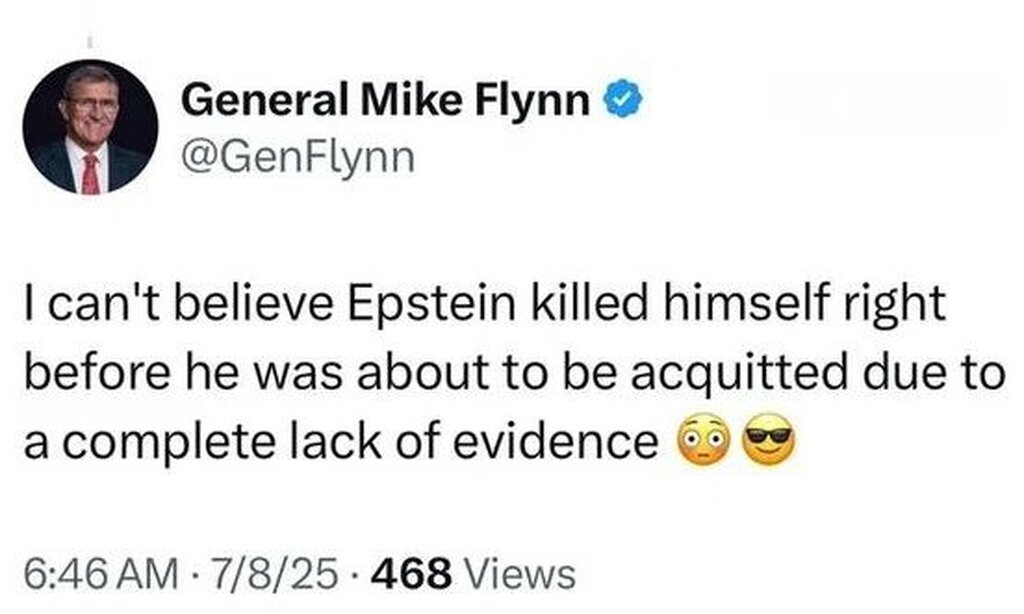Open the @GenFlynn handle link
The image size is (1024, 614).
pyautogui.click(x=298, y=157)
